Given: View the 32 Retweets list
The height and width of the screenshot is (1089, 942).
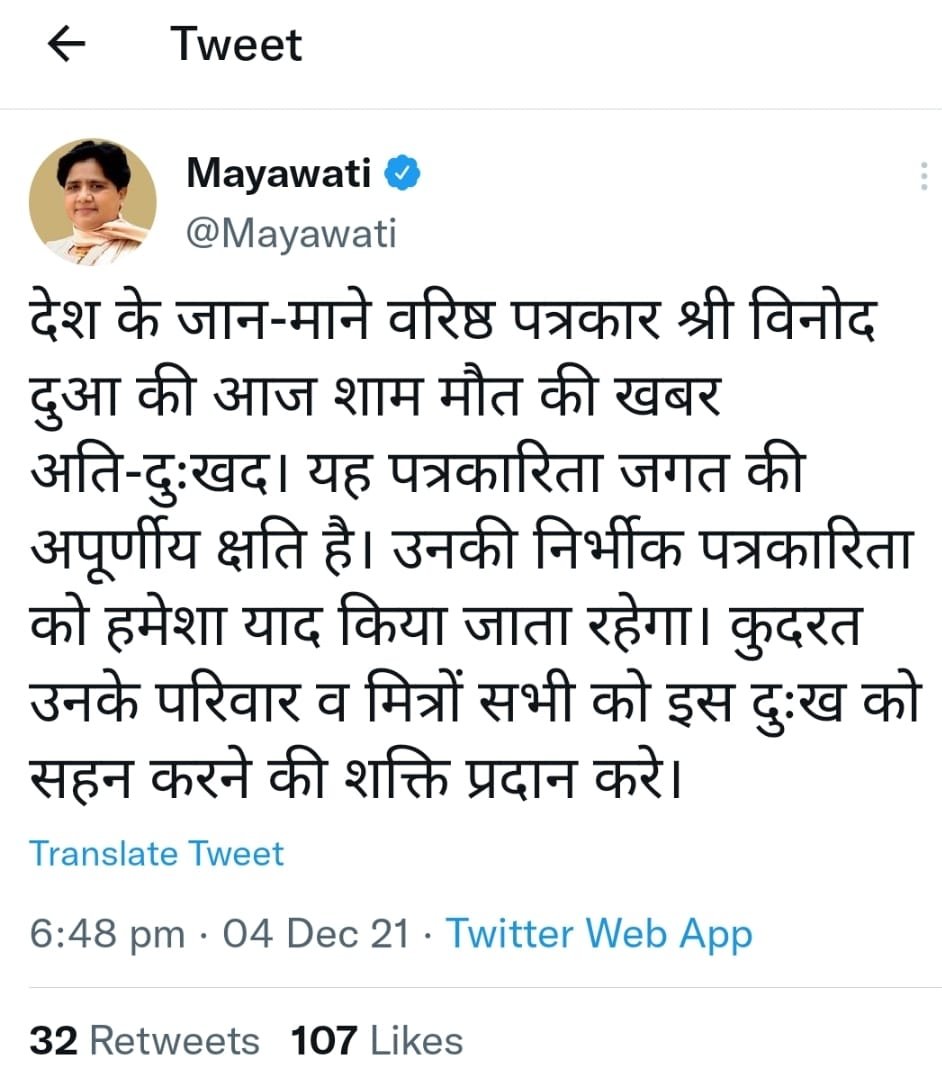Looking at the screenshot, I should coord(144,1040).
